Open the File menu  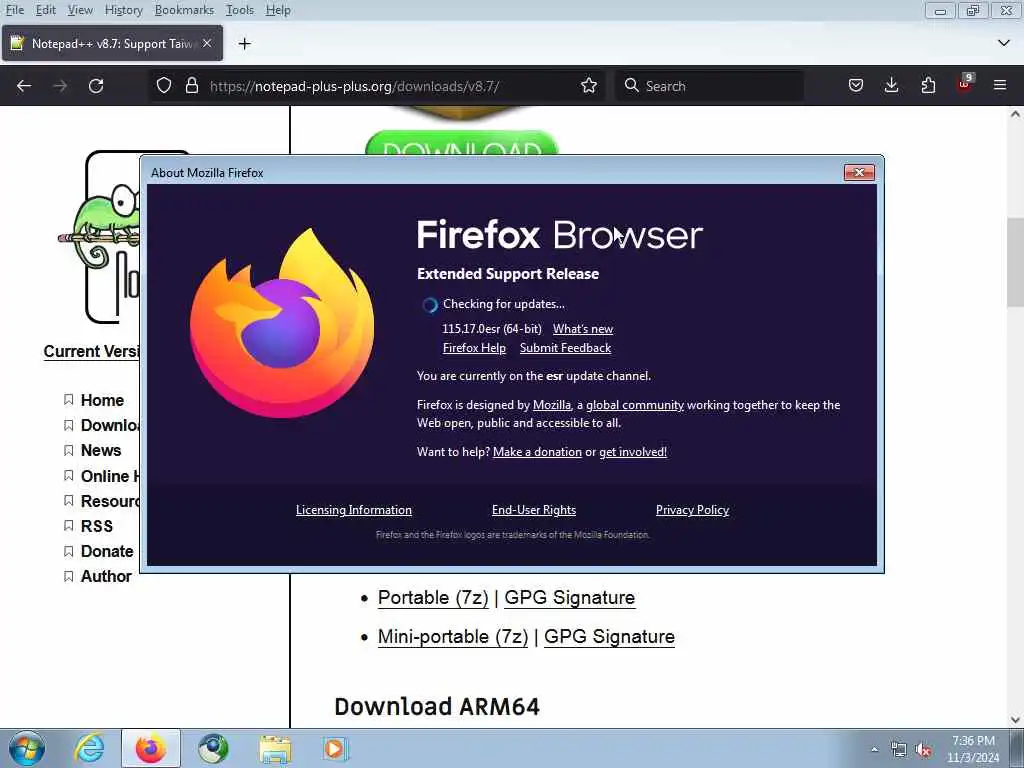click(x=14, y=10)
